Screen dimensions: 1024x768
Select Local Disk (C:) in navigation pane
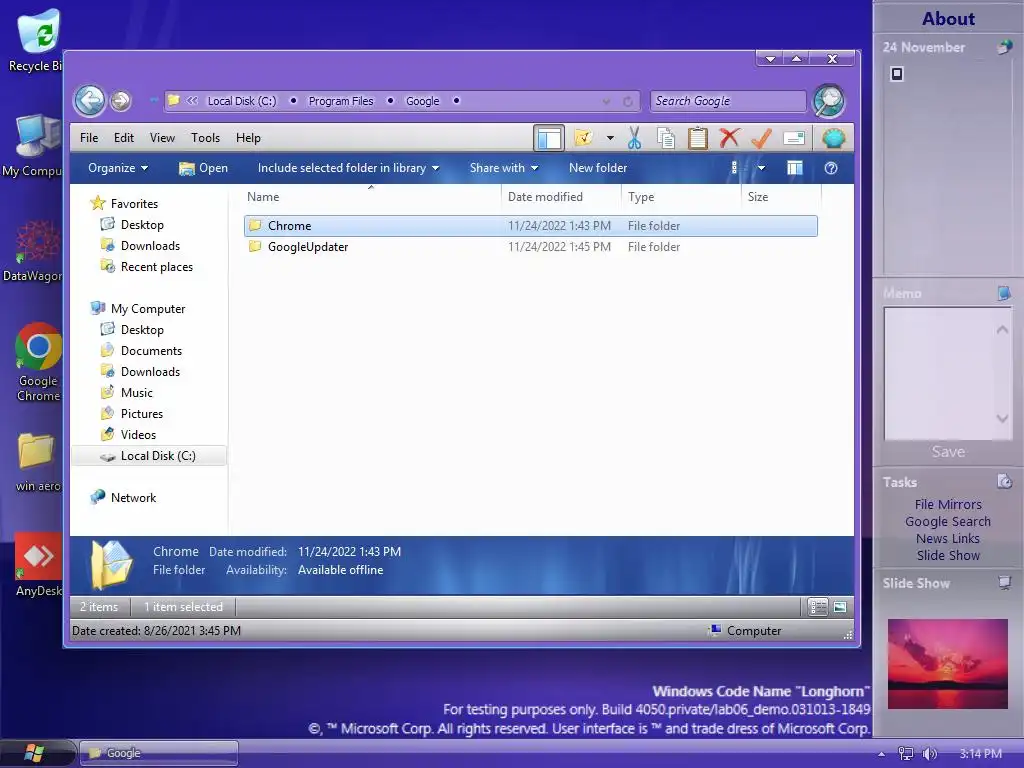(148, 456)
